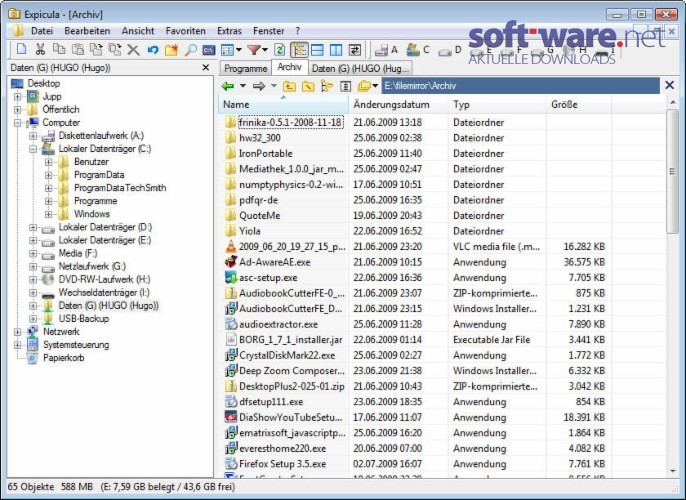Toggle the folder tree view button
Viewport: 686px width, 500px height.
(299, 49)
